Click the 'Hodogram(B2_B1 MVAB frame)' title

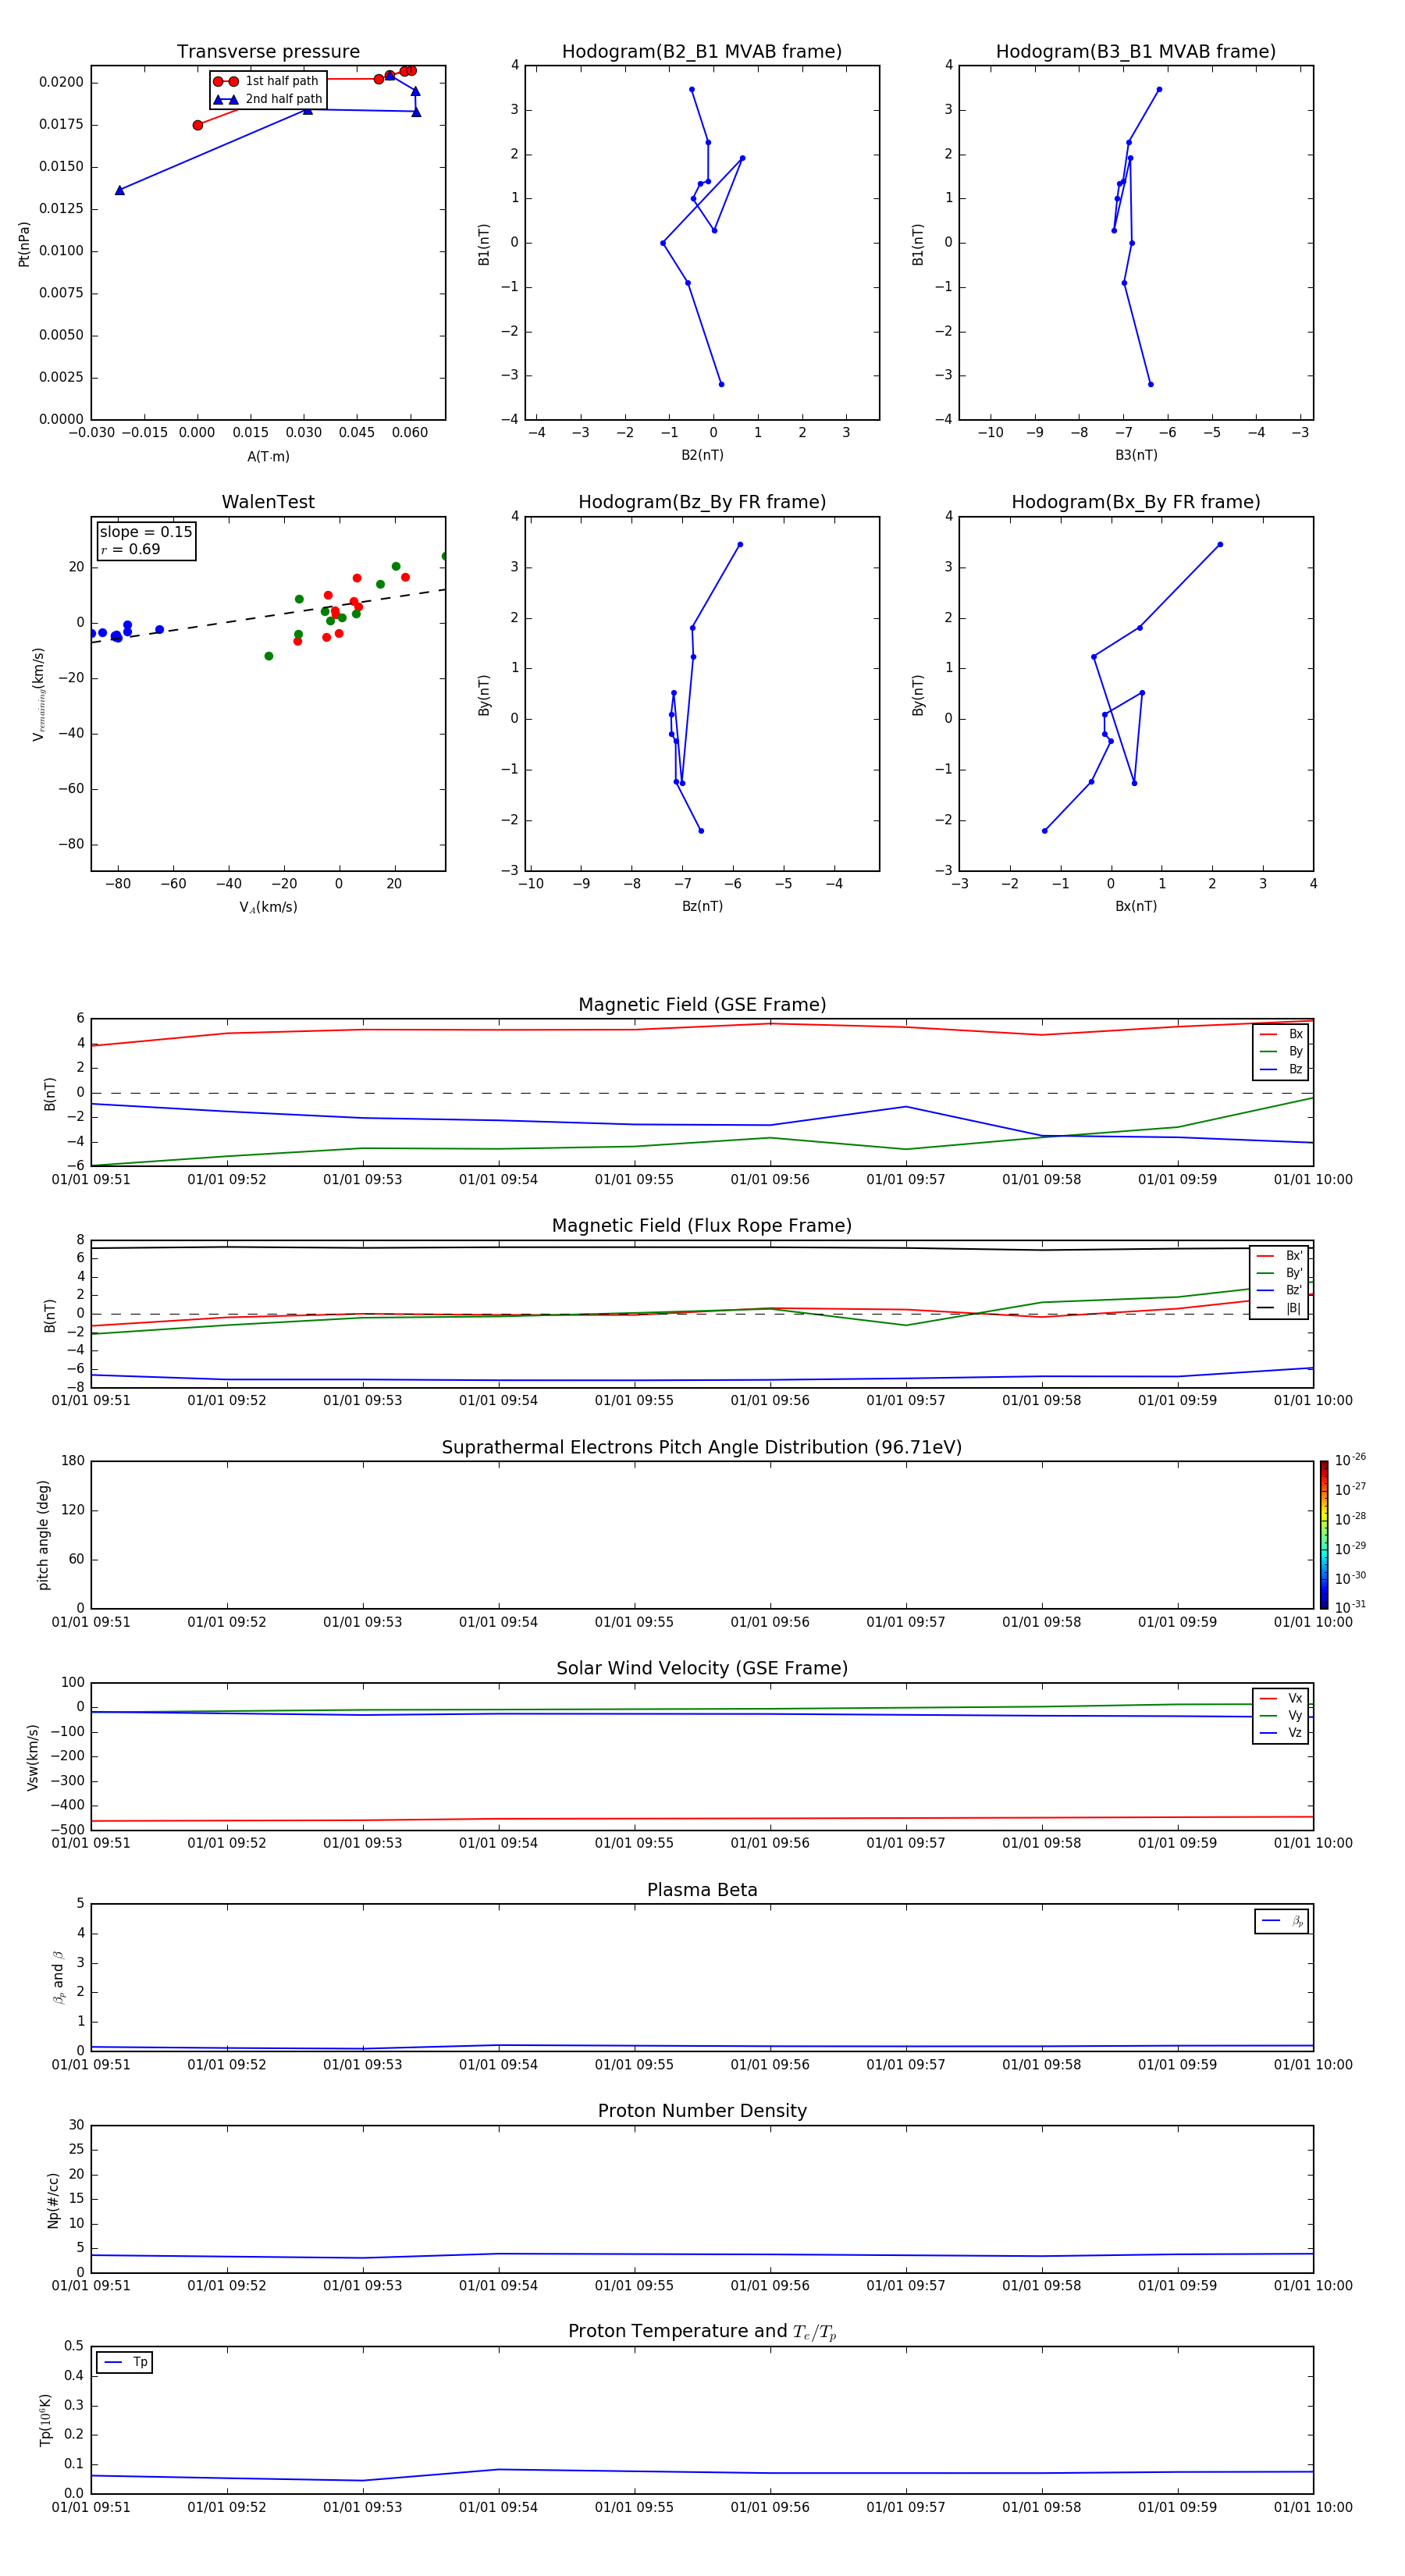pyautogui.click(x=702, y=52)
